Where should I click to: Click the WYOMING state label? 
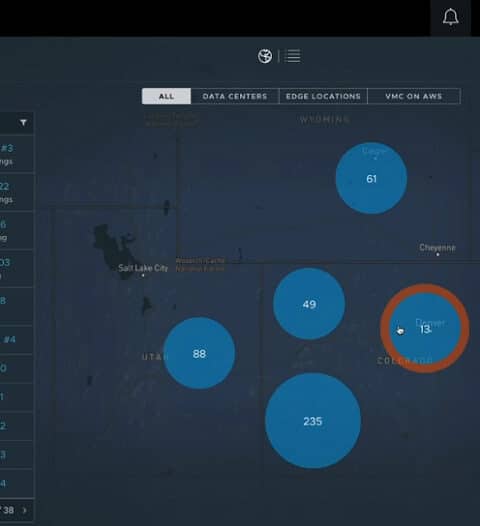click(x=325, y=119)
